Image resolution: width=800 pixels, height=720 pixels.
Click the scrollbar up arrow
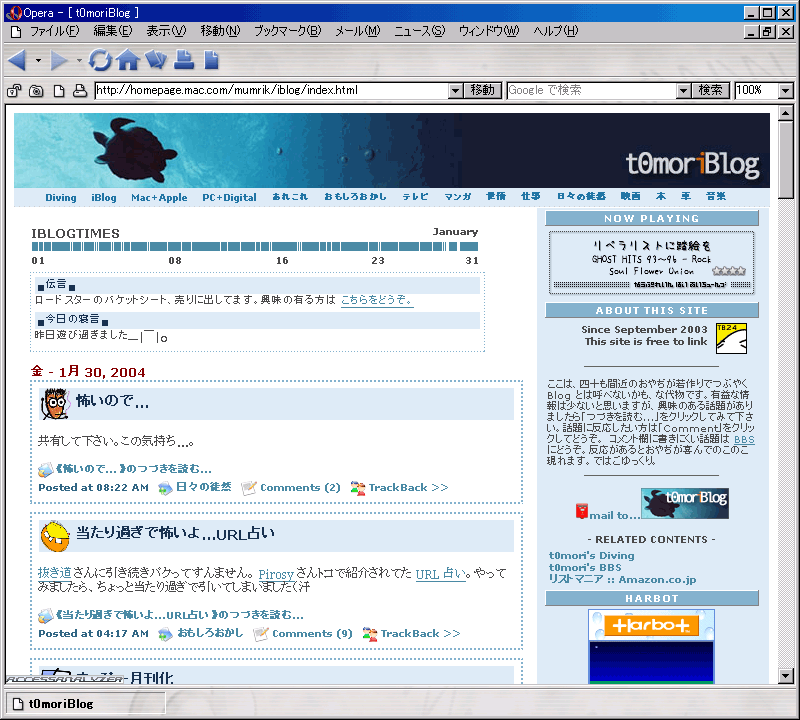click(786, 113)
